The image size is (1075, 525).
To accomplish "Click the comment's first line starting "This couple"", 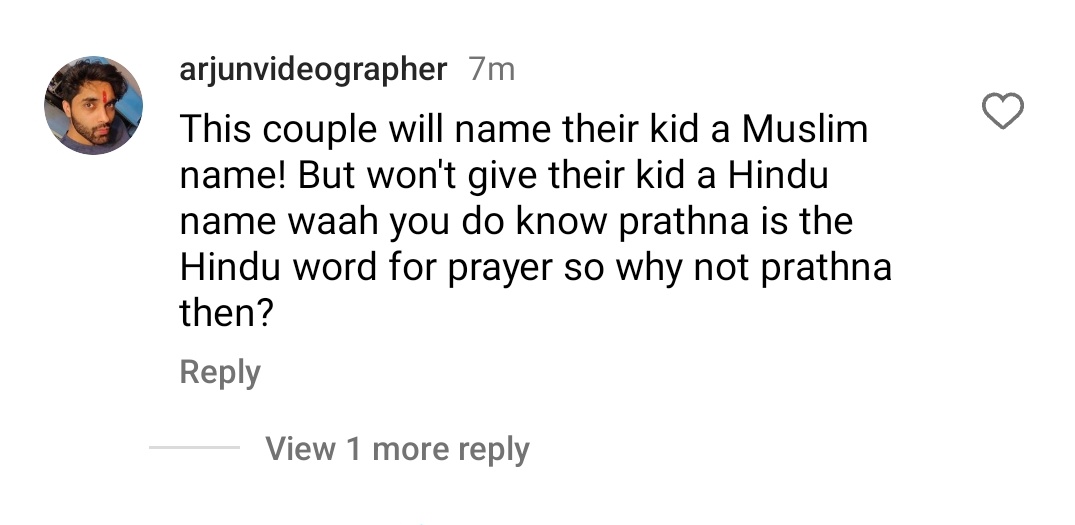I will click(524, 130).
